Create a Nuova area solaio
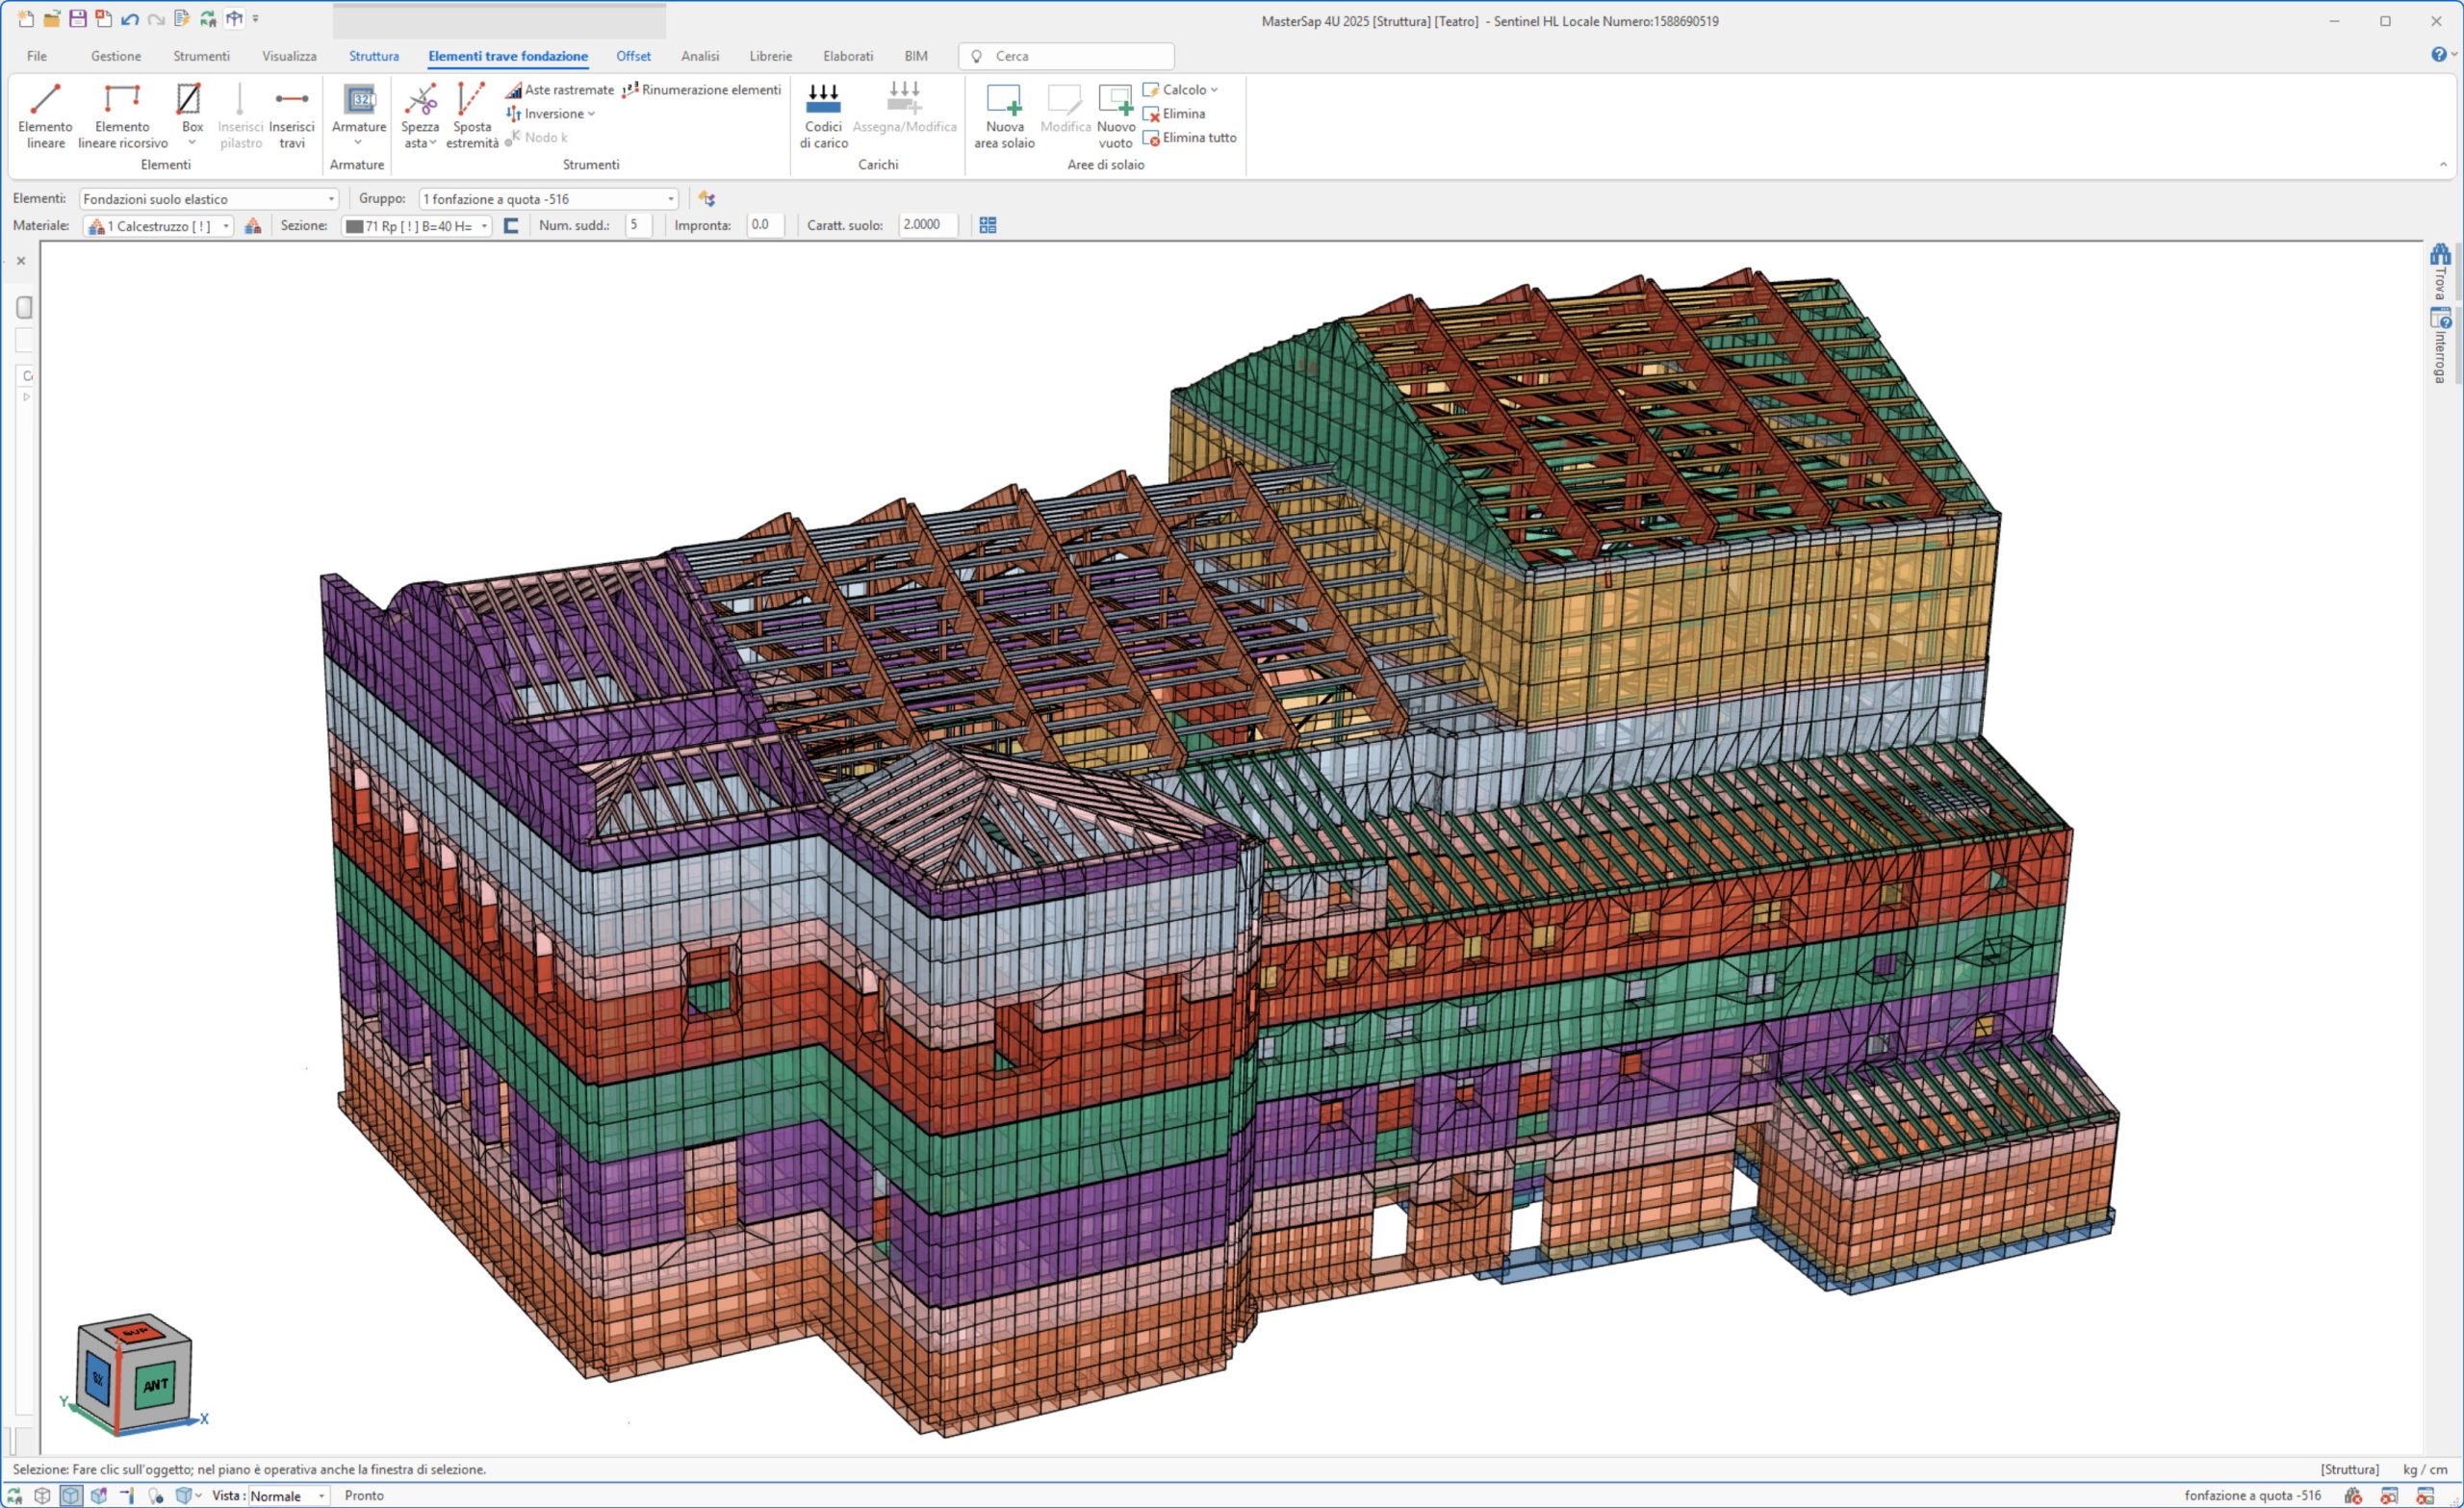The width and height of the screenshot is (2464, 1508). coord(1004,115)
